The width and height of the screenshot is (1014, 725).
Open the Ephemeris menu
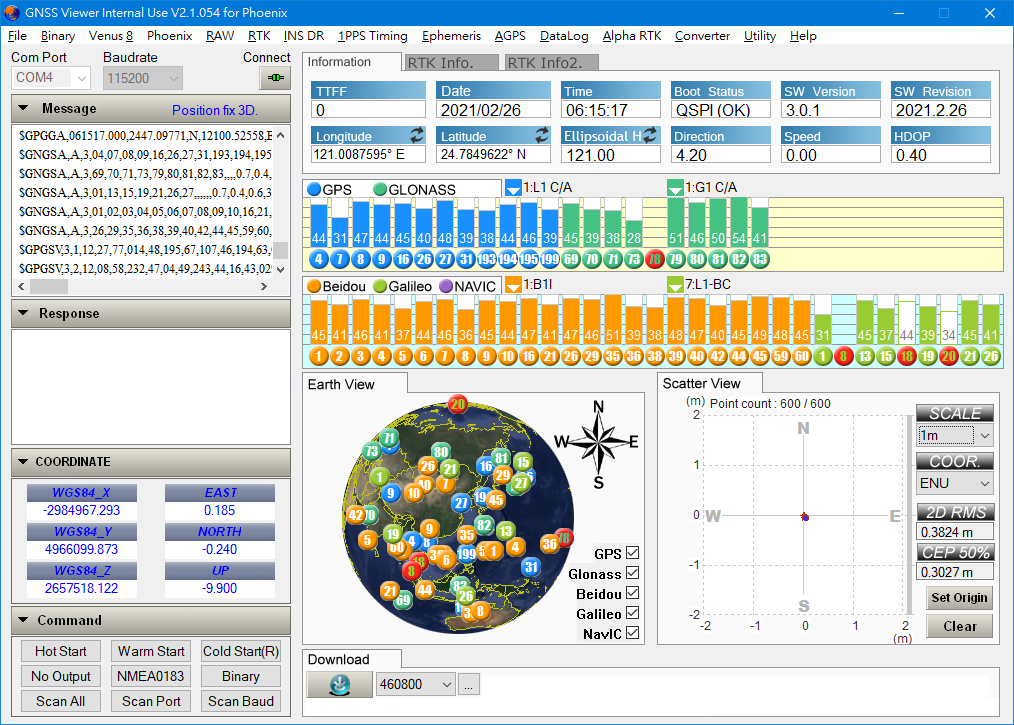coord(451,36)
